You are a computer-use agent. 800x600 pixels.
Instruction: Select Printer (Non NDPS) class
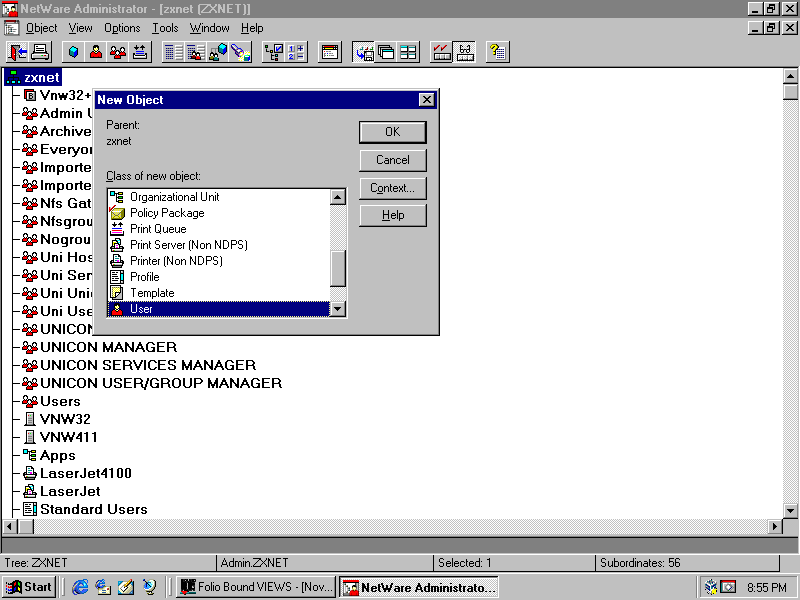[219, 261]
